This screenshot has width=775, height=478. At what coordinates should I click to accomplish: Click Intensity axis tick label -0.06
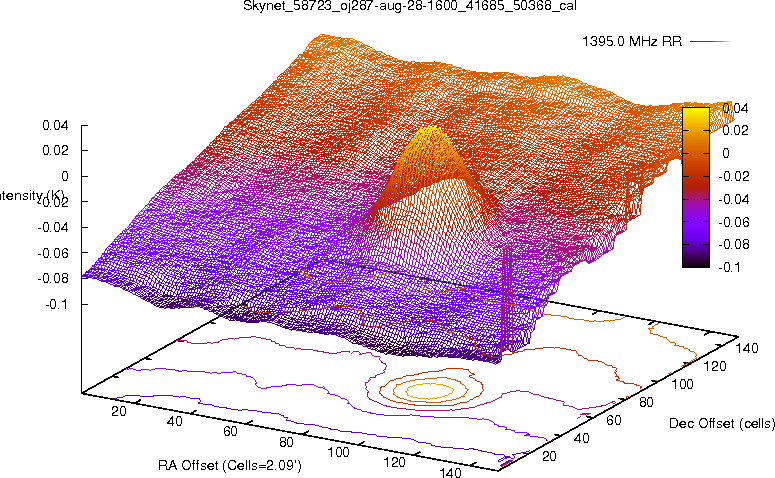53,253
